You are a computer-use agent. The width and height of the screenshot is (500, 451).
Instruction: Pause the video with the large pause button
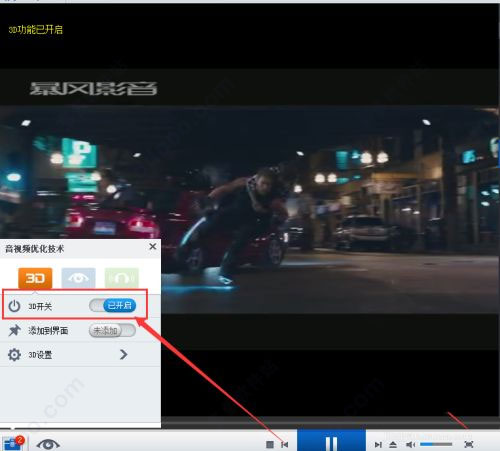pos(331,441)
